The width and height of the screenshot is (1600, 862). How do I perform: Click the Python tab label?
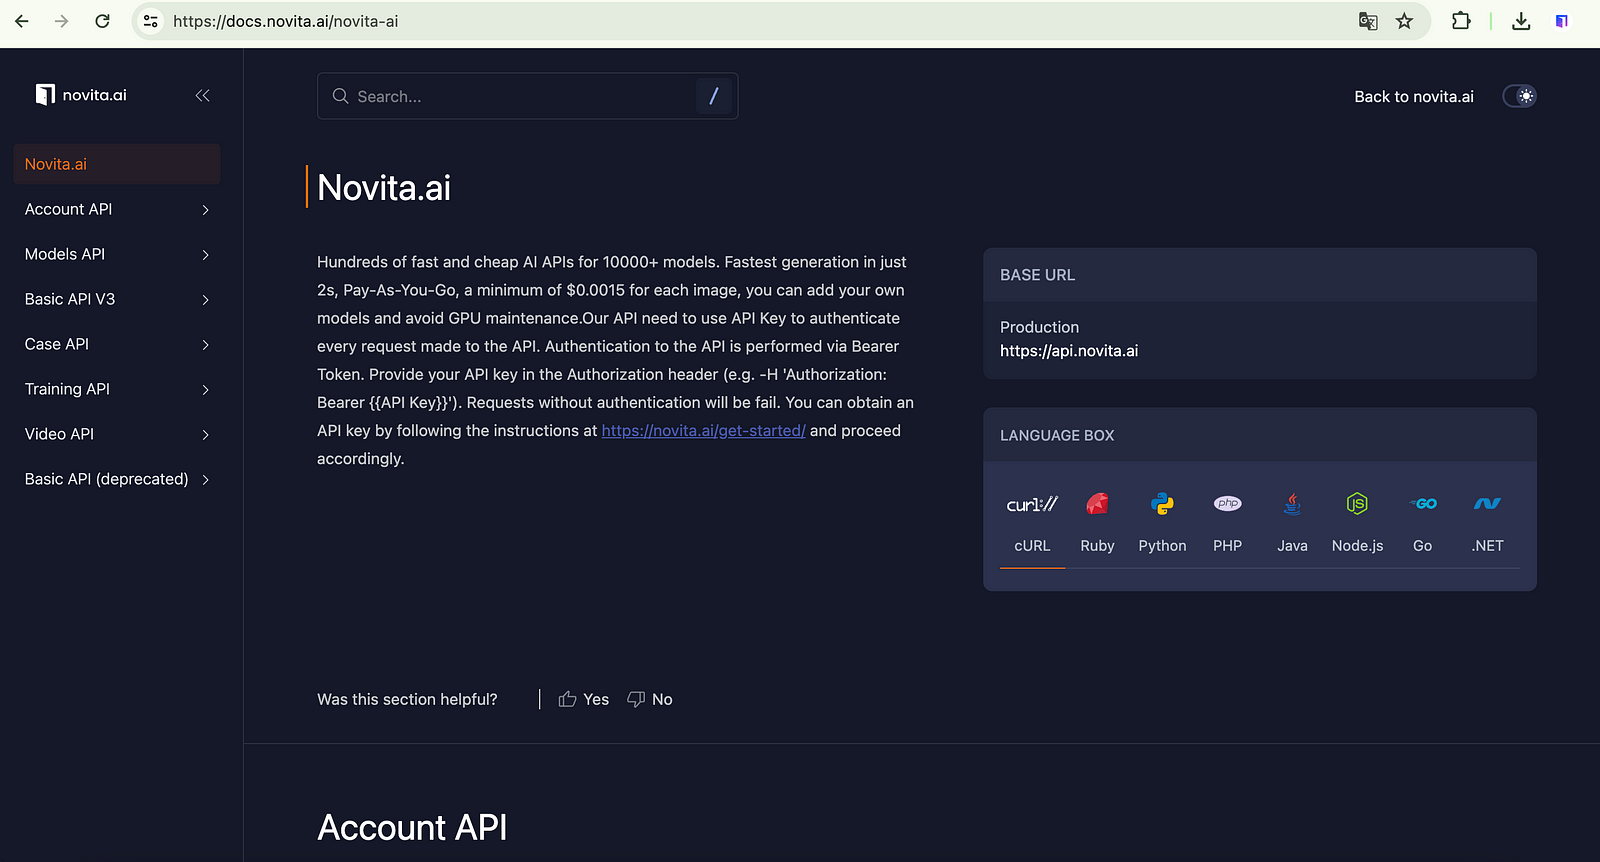point(1162,546)
